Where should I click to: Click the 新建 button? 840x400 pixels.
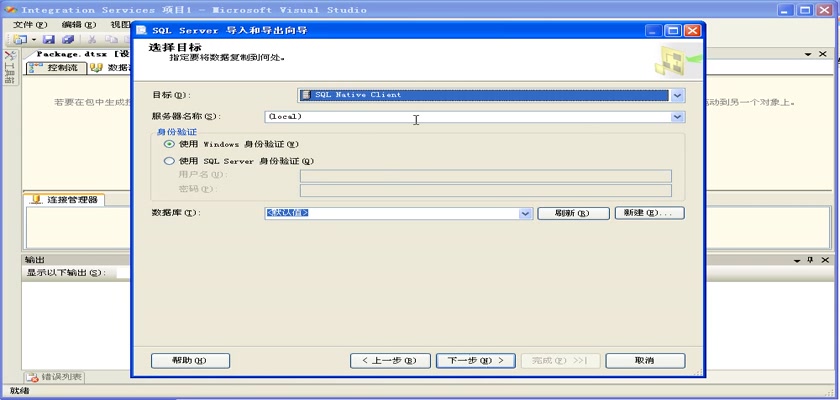[650, 213]
